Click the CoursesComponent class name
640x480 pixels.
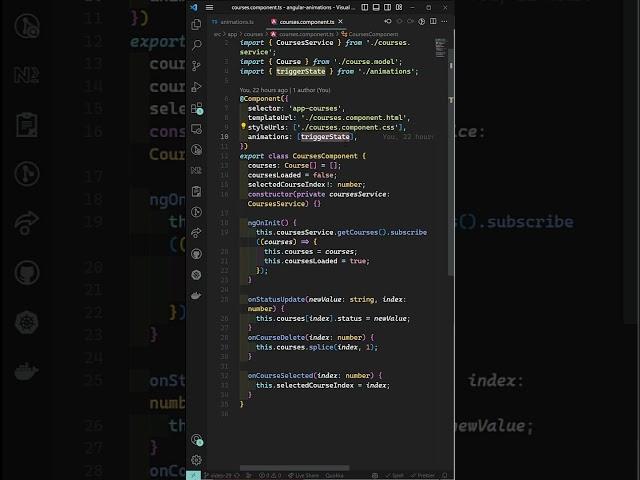tap(325, 156)
